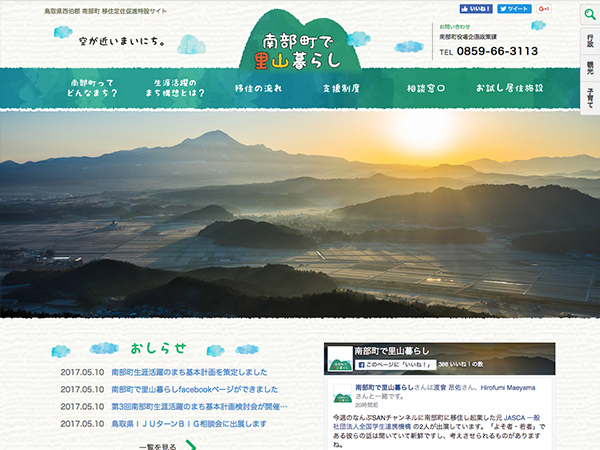Open 移住の流れ menu item

pos(258,88)
